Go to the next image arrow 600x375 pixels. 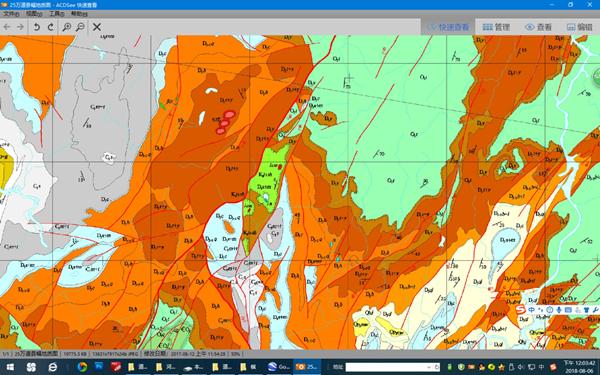tap(20, 27)
